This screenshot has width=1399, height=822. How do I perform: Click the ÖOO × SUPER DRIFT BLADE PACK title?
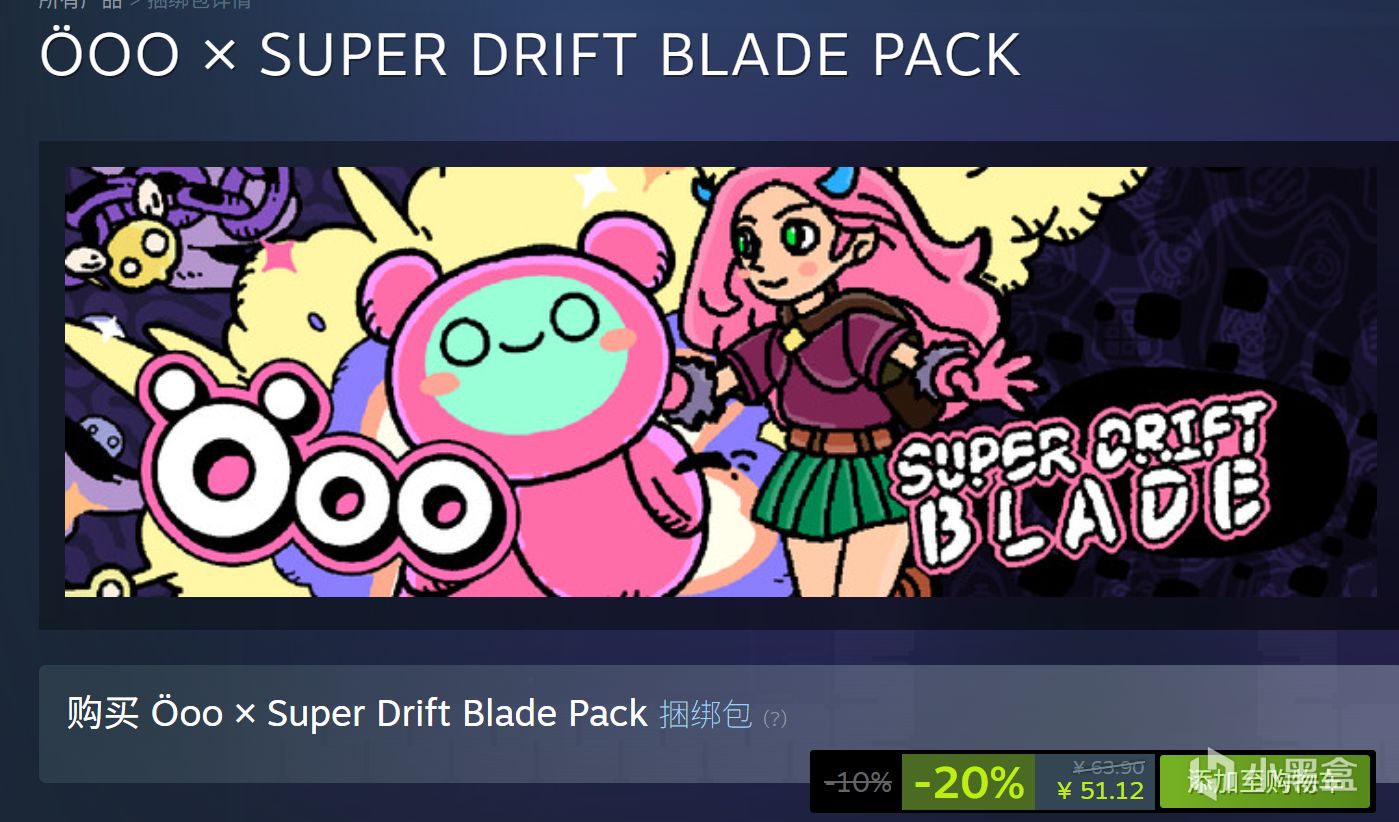tap(530, 54)
